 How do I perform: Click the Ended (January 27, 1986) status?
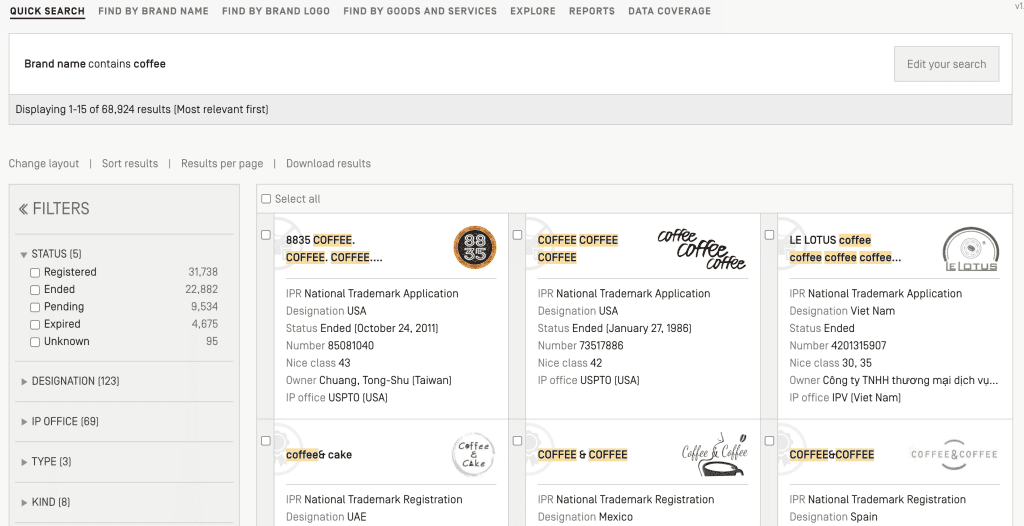coord(632,328)
